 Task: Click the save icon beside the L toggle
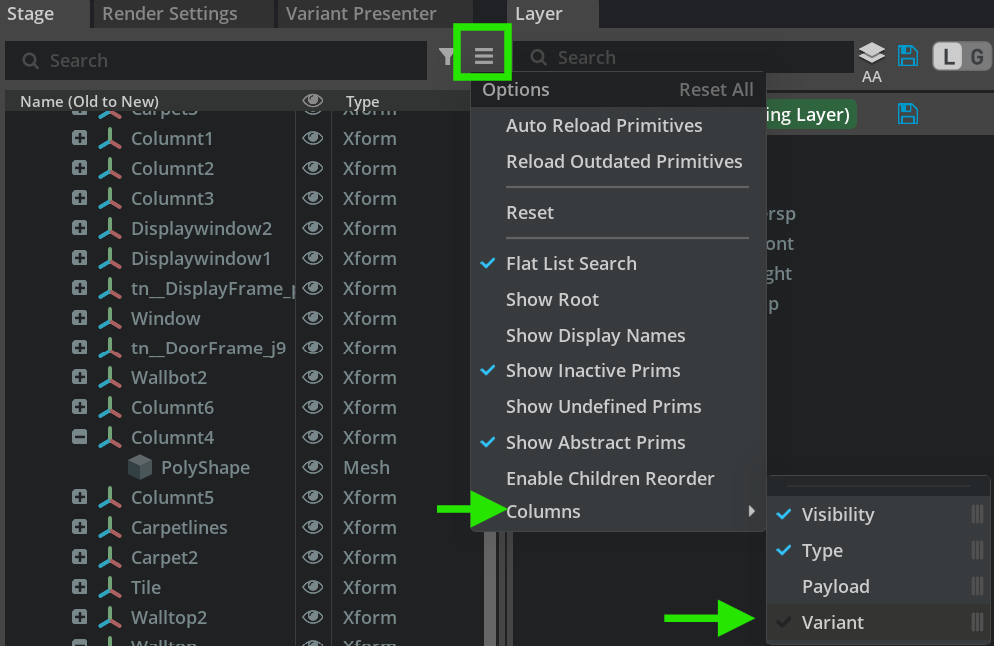pos(907,56)
